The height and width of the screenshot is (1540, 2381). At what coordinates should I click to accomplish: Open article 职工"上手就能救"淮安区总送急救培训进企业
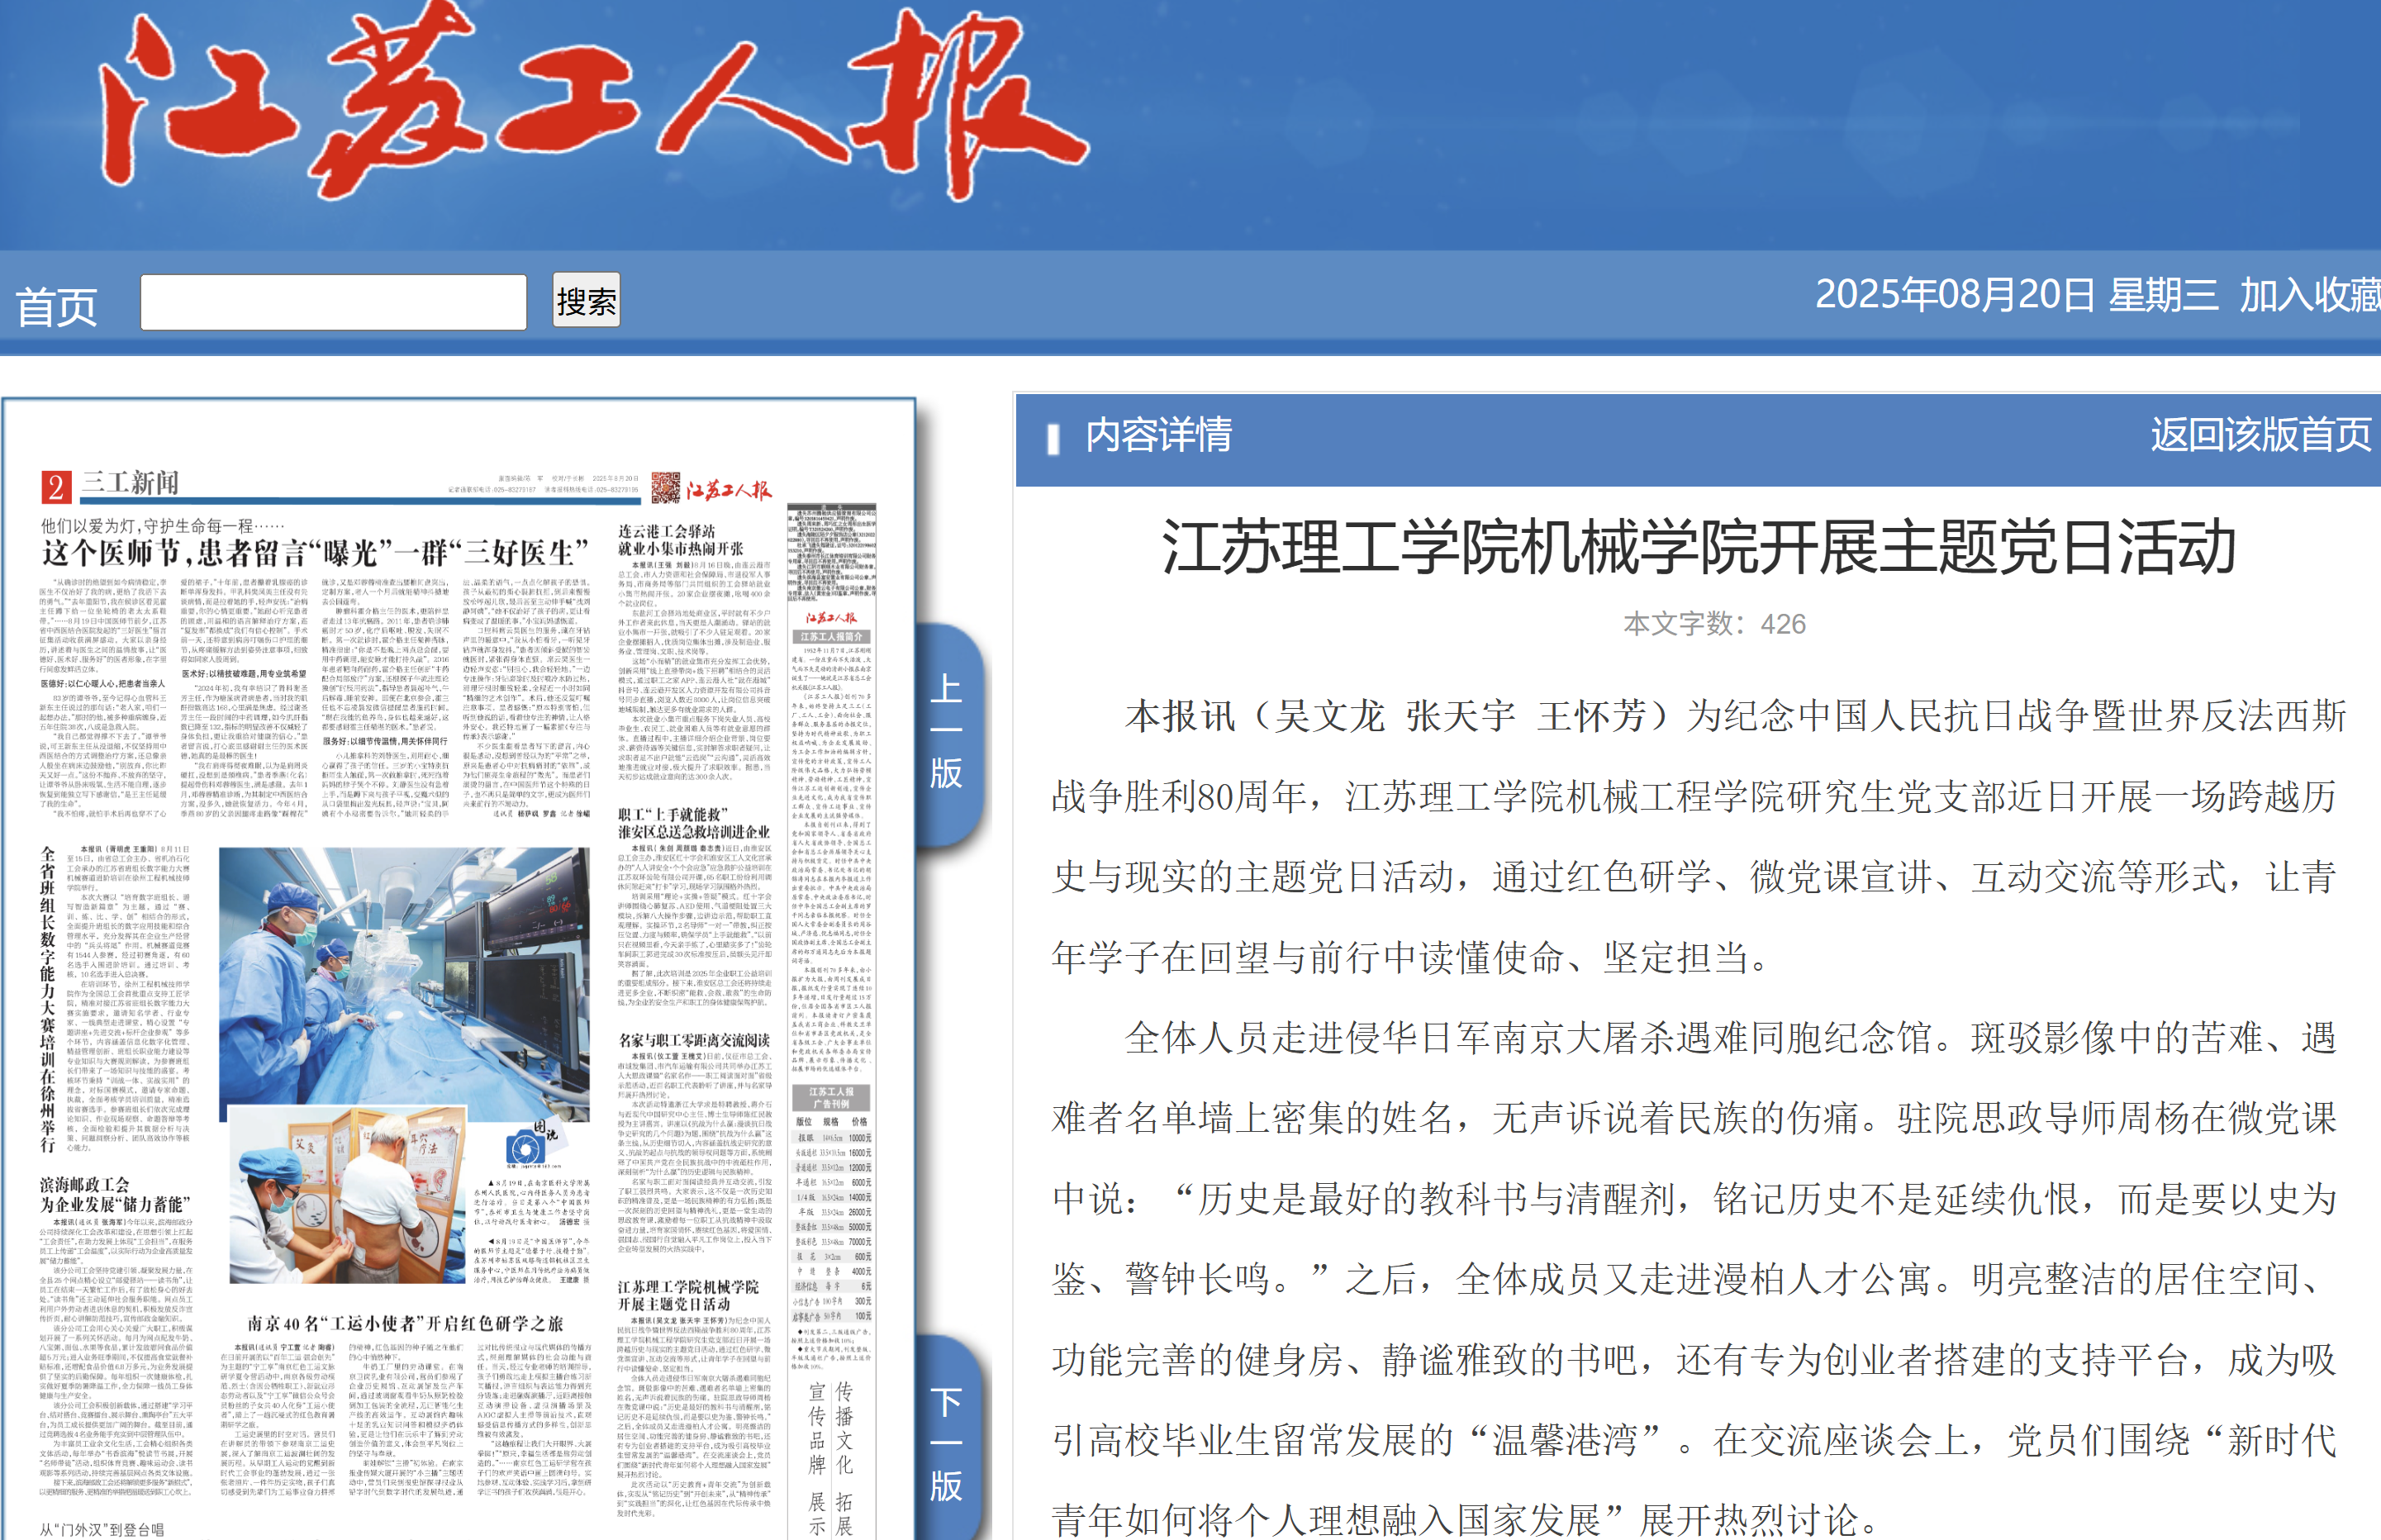(x=693, y=823)
